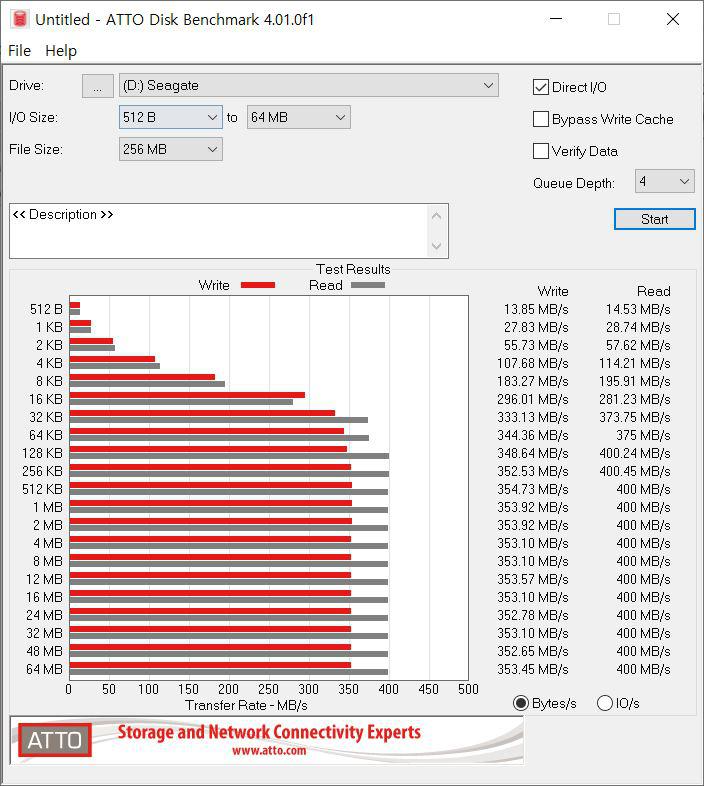Click into the Description text box
This screenshot has width=704, height=786.
coord(218,231)
